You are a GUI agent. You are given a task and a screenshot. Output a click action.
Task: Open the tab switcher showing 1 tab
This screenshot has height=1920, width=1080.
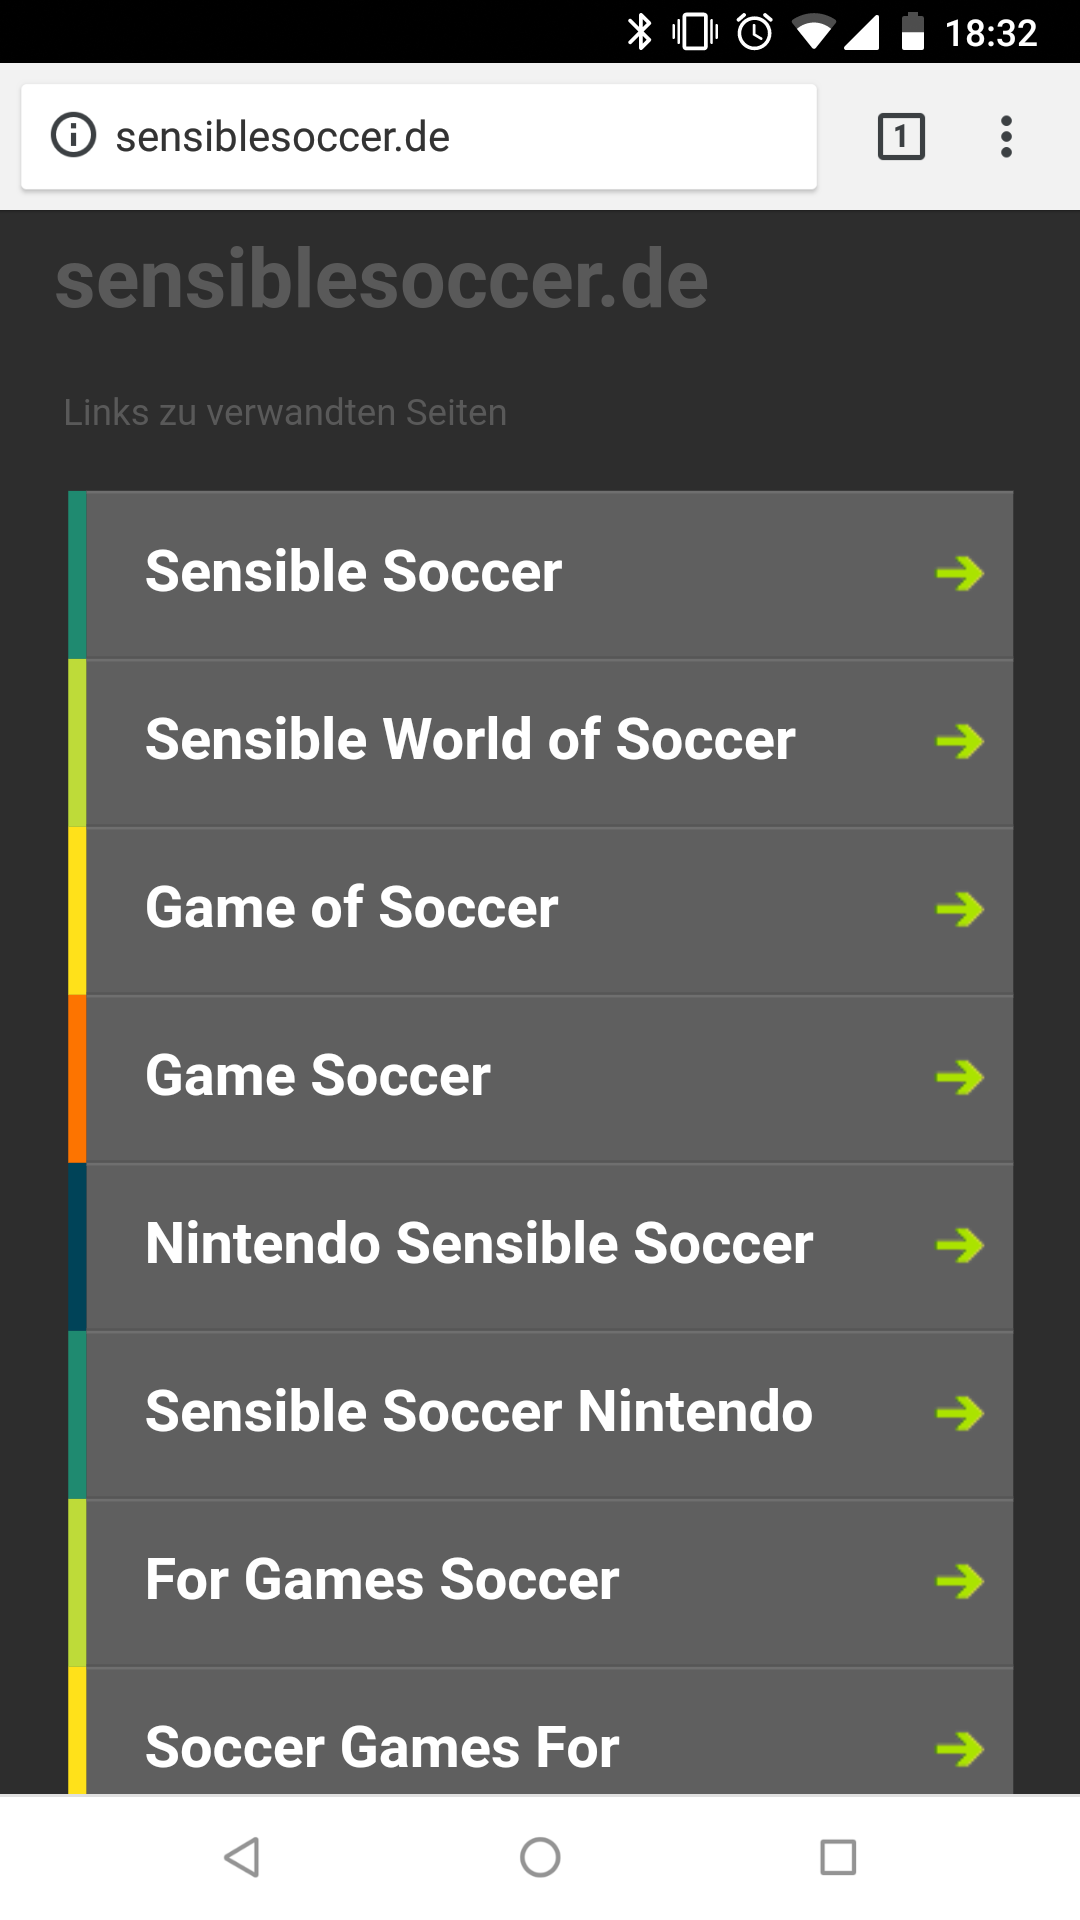pyautogui.click(x=900, y=136)
